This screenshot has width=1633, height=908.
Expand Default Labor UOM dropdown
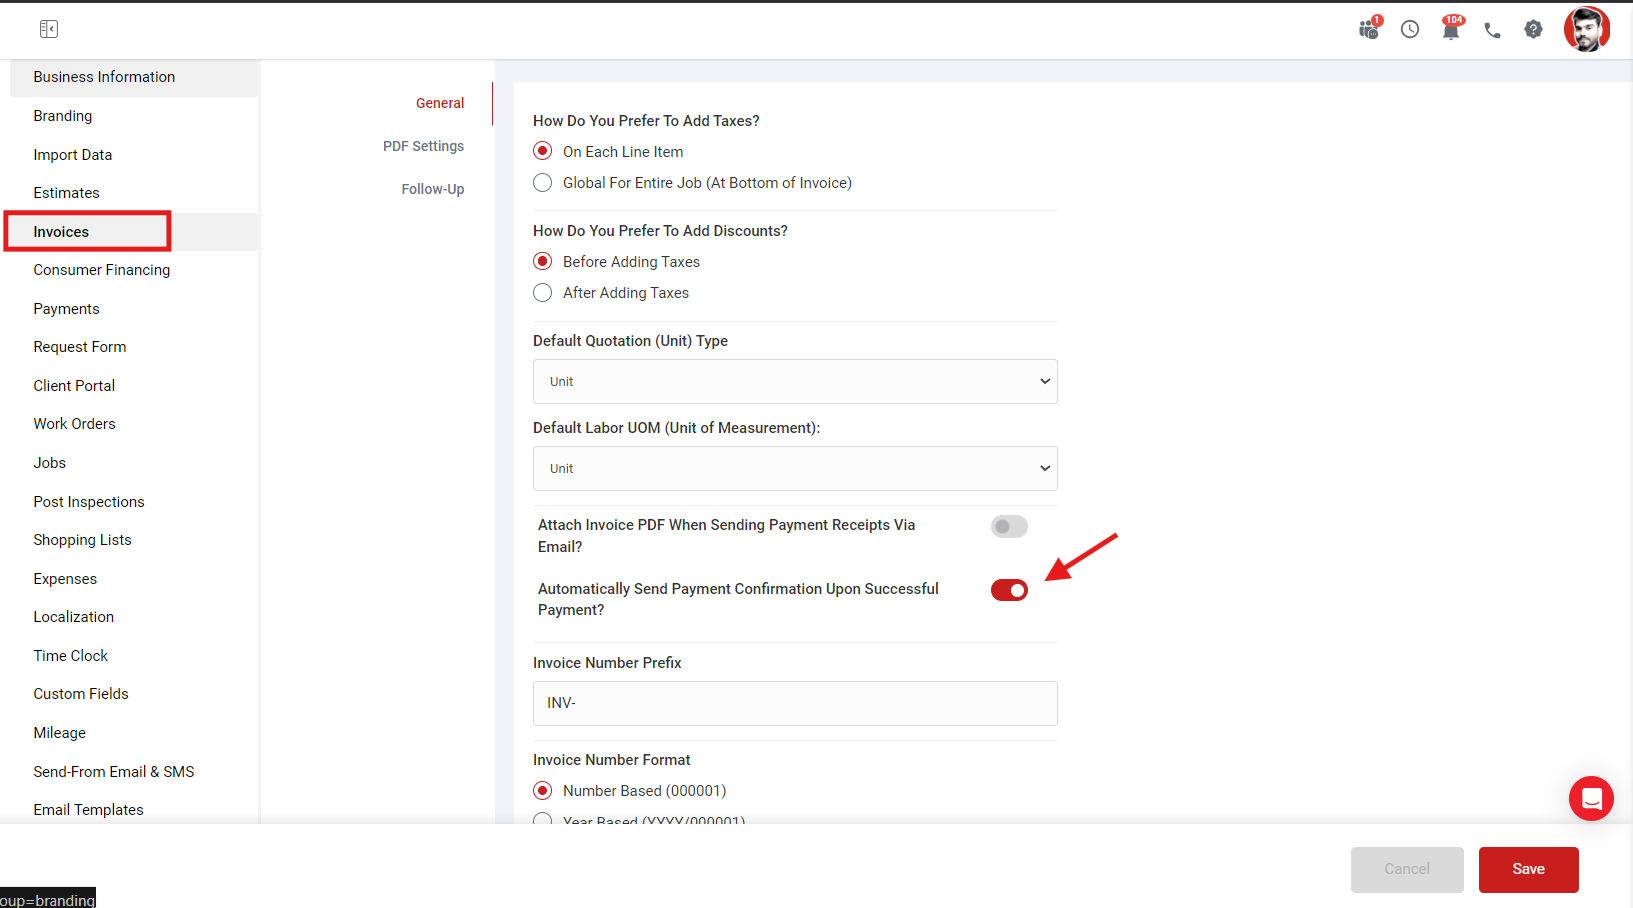tap(795, 469)
